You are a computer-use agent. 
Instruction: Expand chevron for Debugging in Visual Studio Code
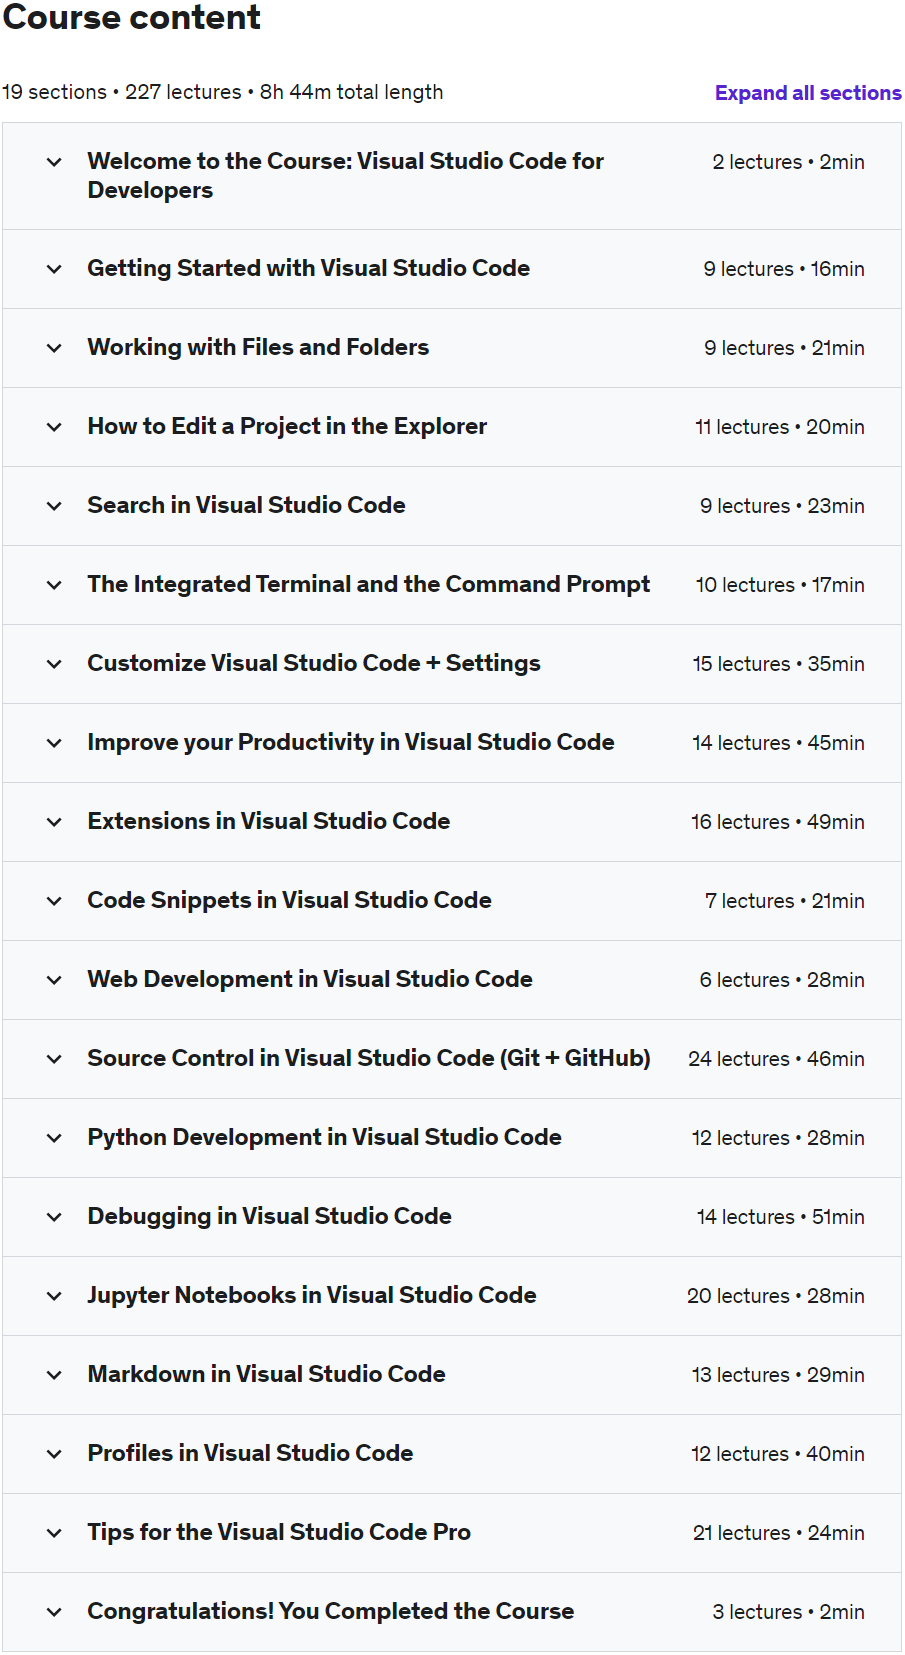pos(54,1217)
